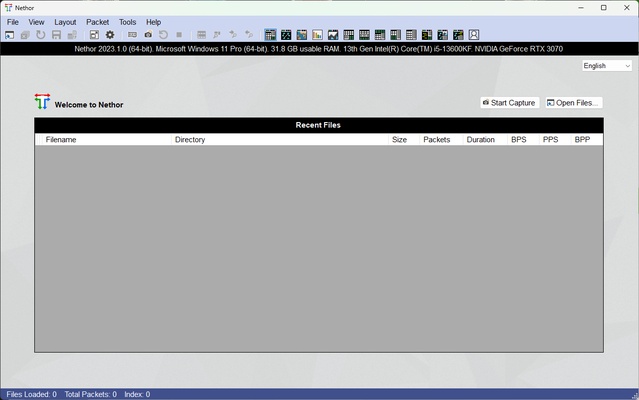639x400 pixels.
Task: Open the Layout menu
Action: click(x=65, y=22)
